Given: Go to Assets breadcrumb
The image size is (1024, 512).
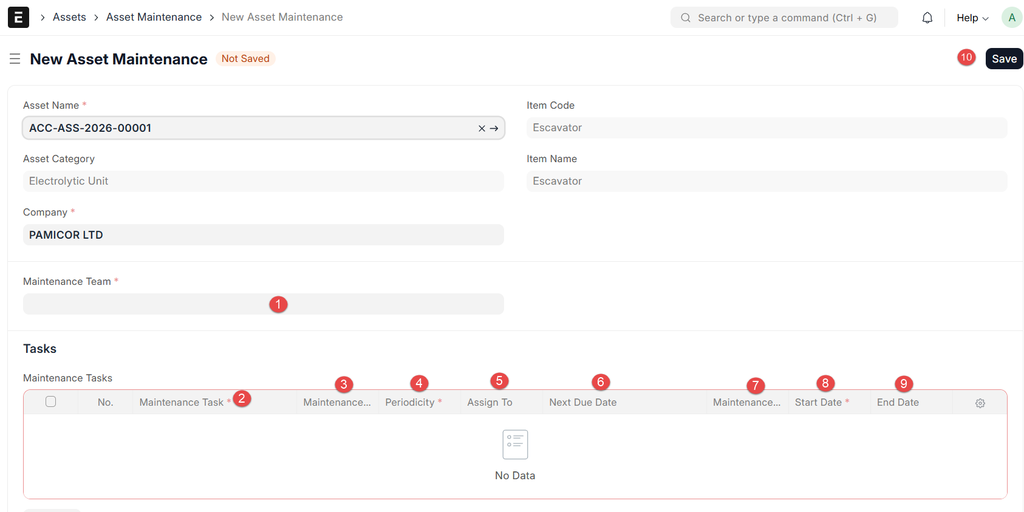Looking at the screenshot, I should point(69,17).
